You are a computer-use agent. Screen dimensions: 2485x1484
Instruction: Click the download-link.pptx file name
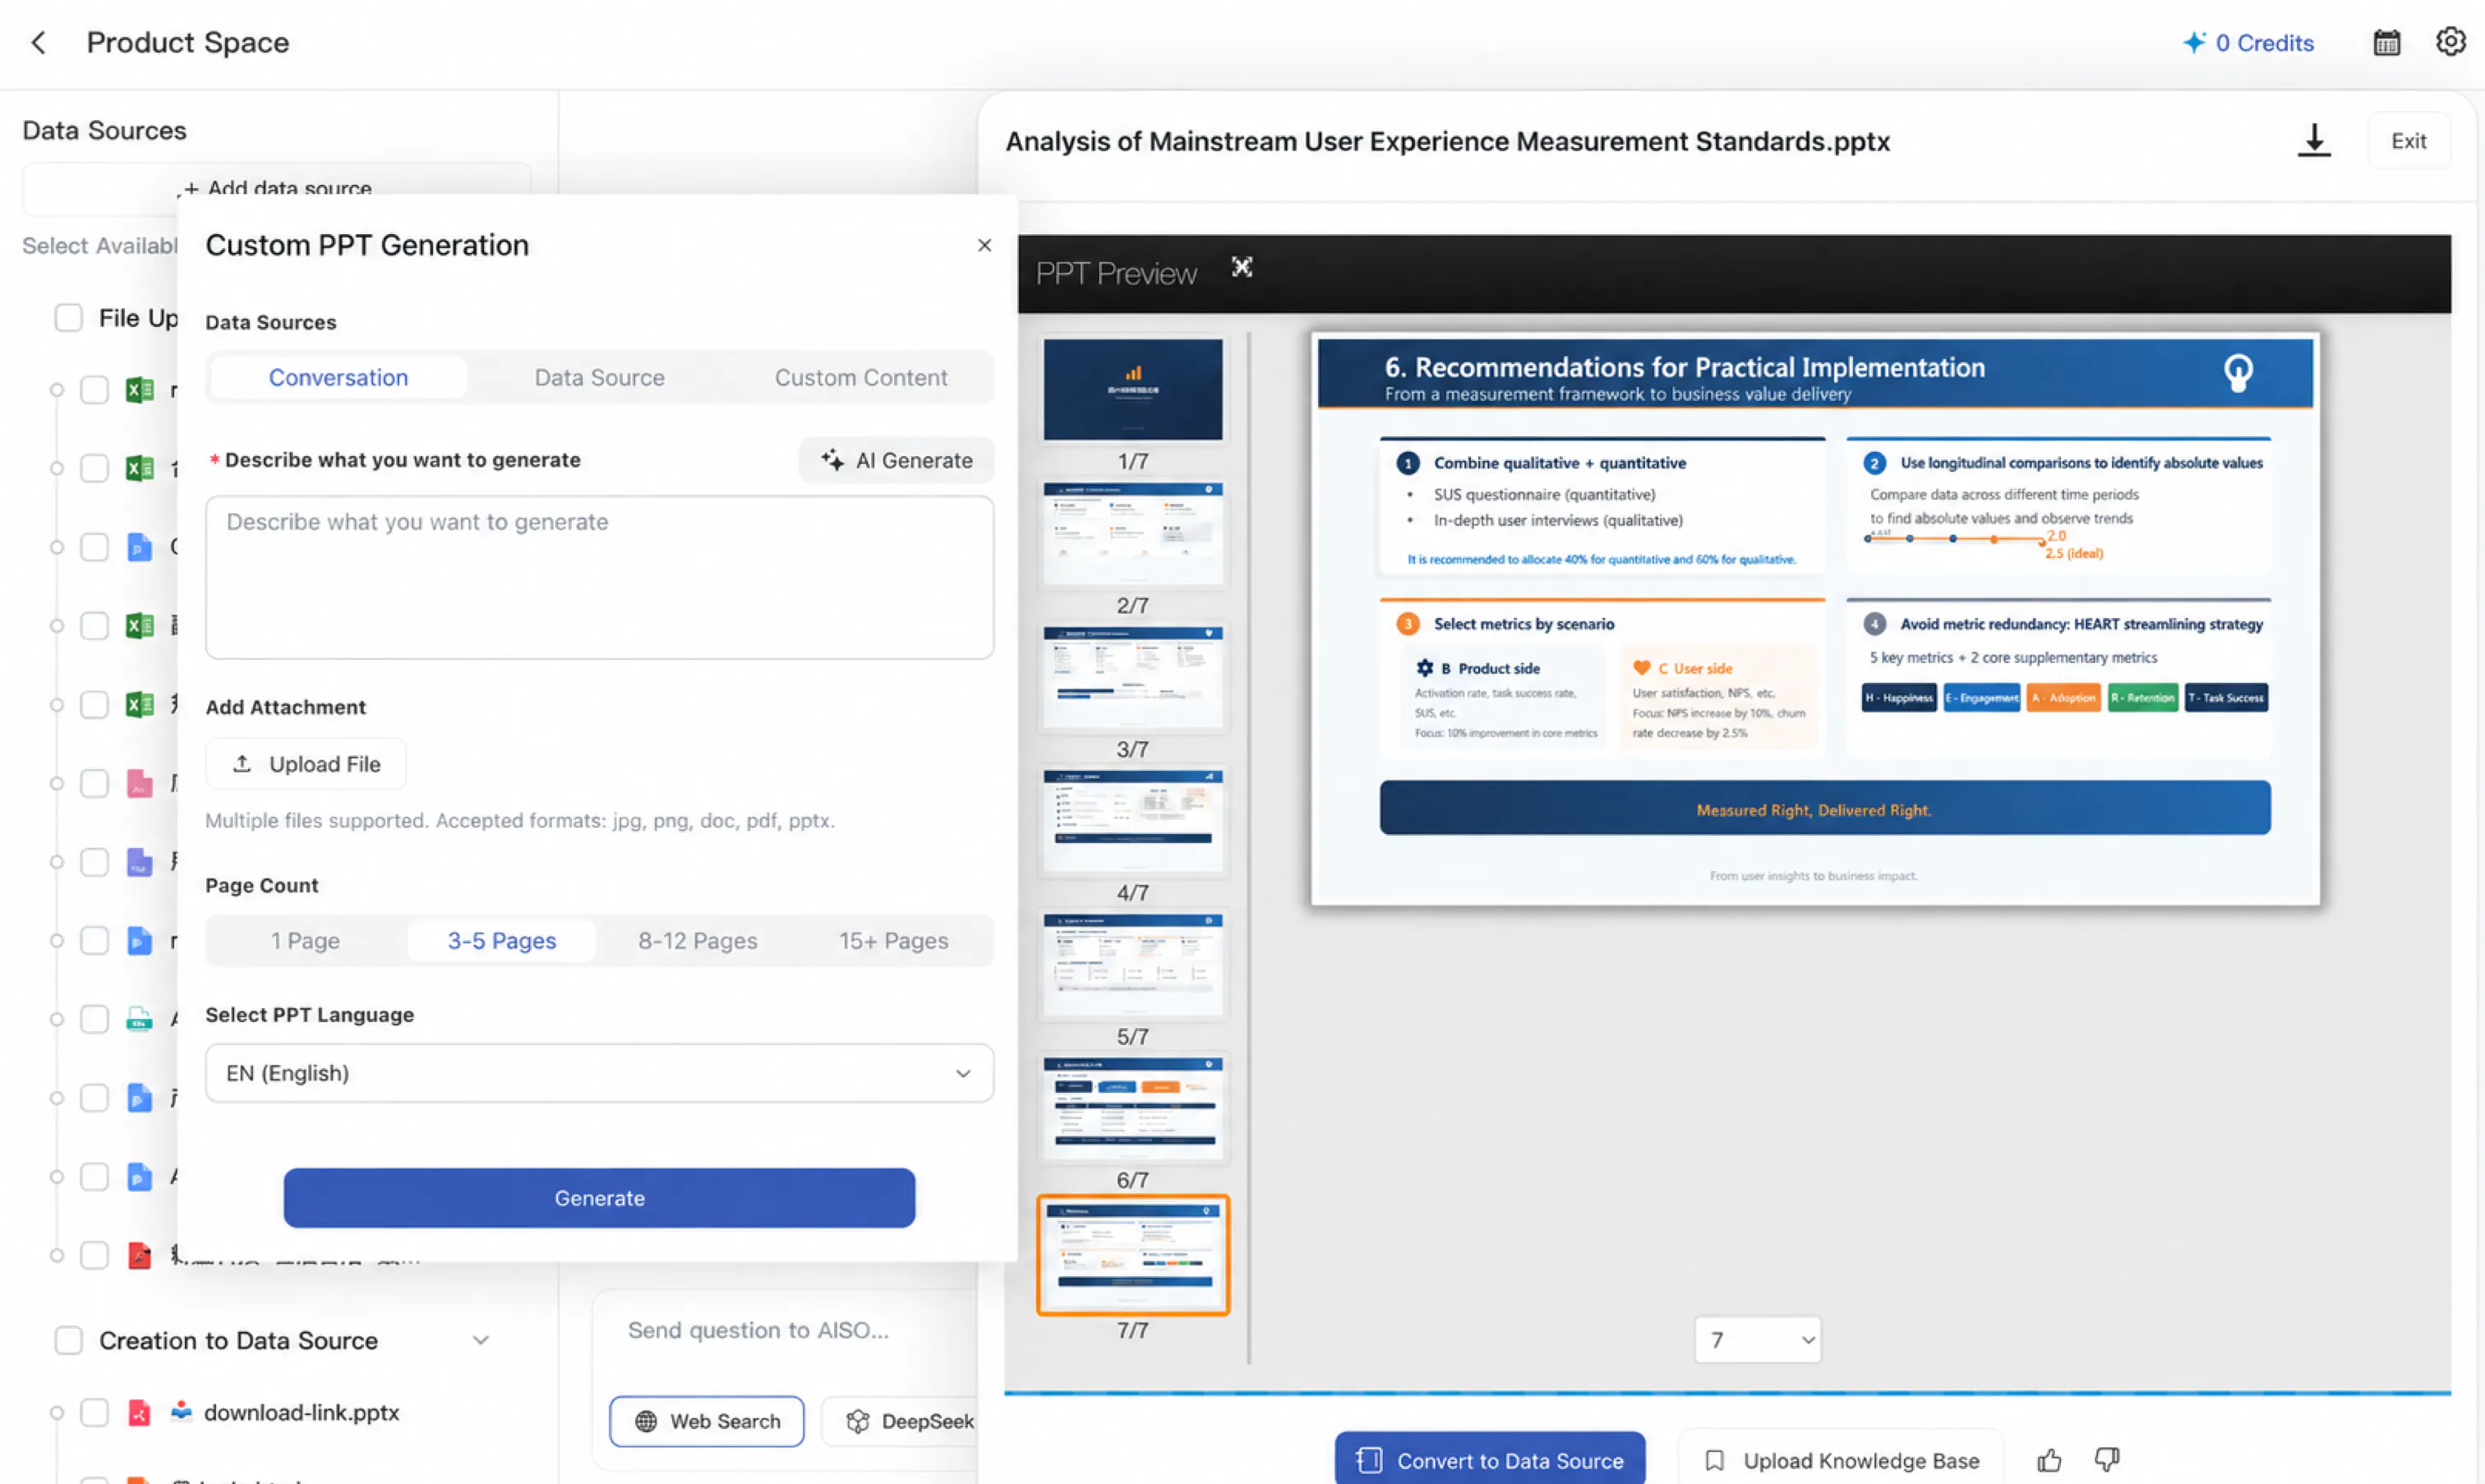(x=301, y=1412)
